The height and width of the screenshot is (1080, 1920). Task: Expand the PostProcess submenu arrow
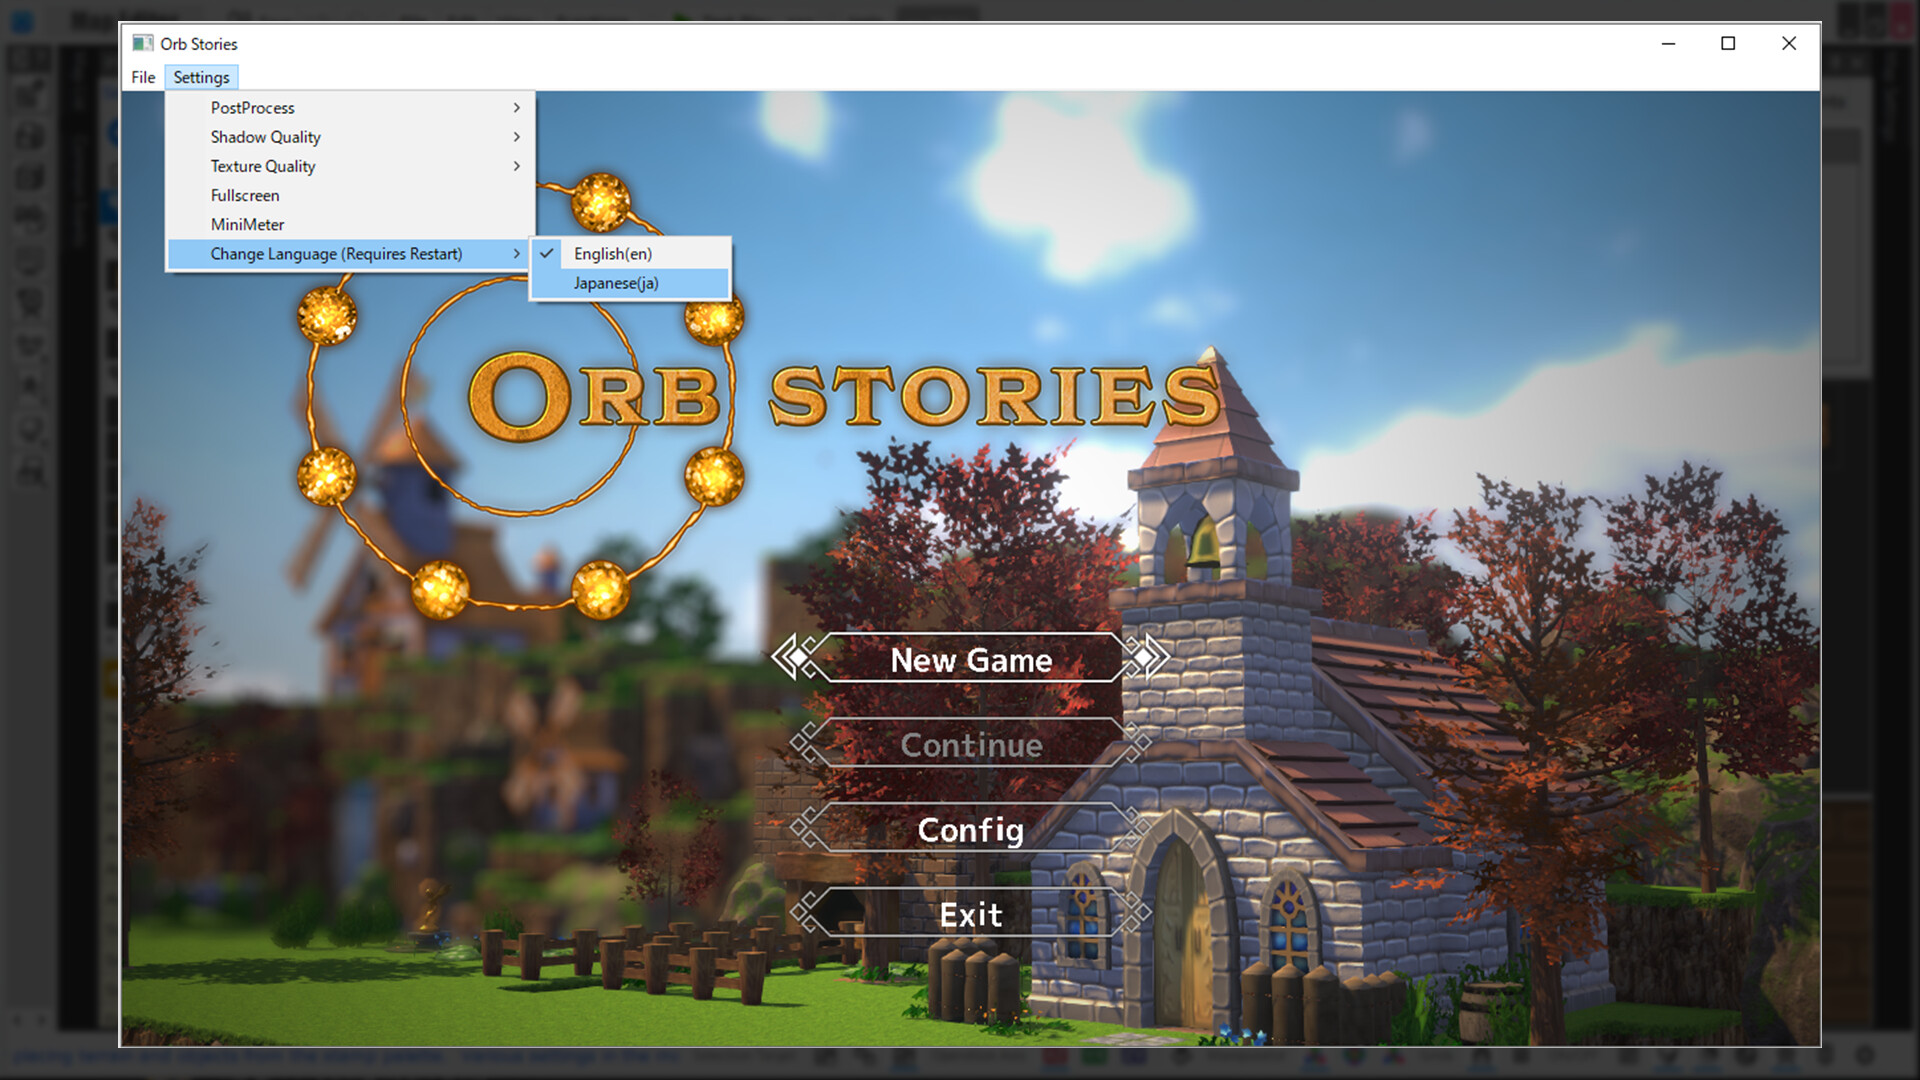(517, 108)
